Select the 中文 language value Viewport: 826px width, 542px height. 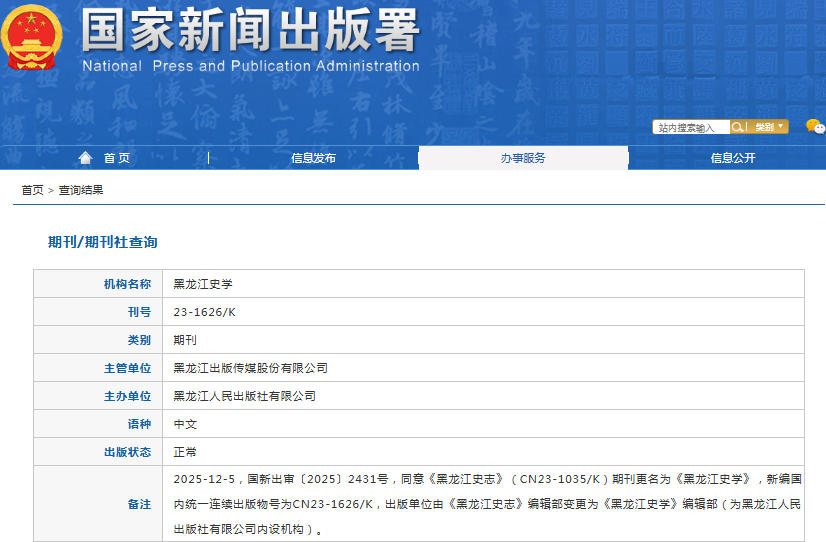(185, 424)
